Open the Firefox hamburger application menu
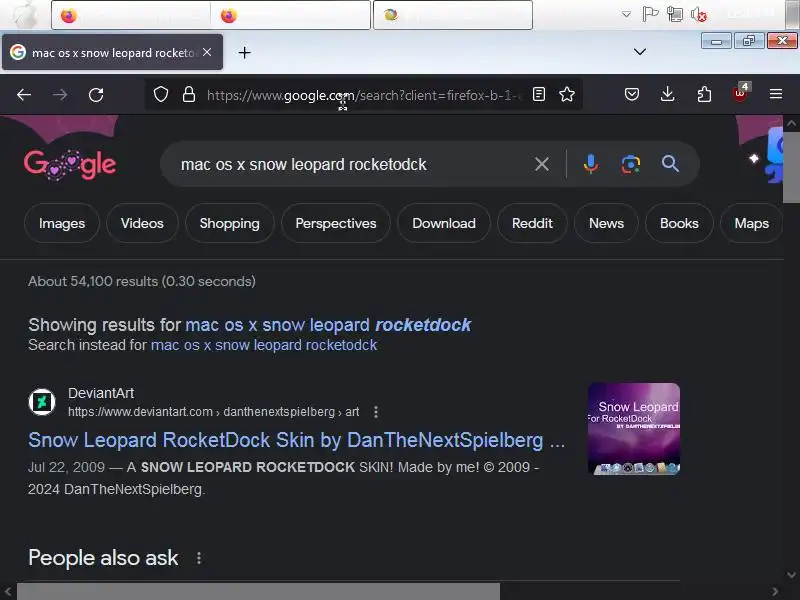The width and height of the screenshot is (800, 600). coord(776,94)
